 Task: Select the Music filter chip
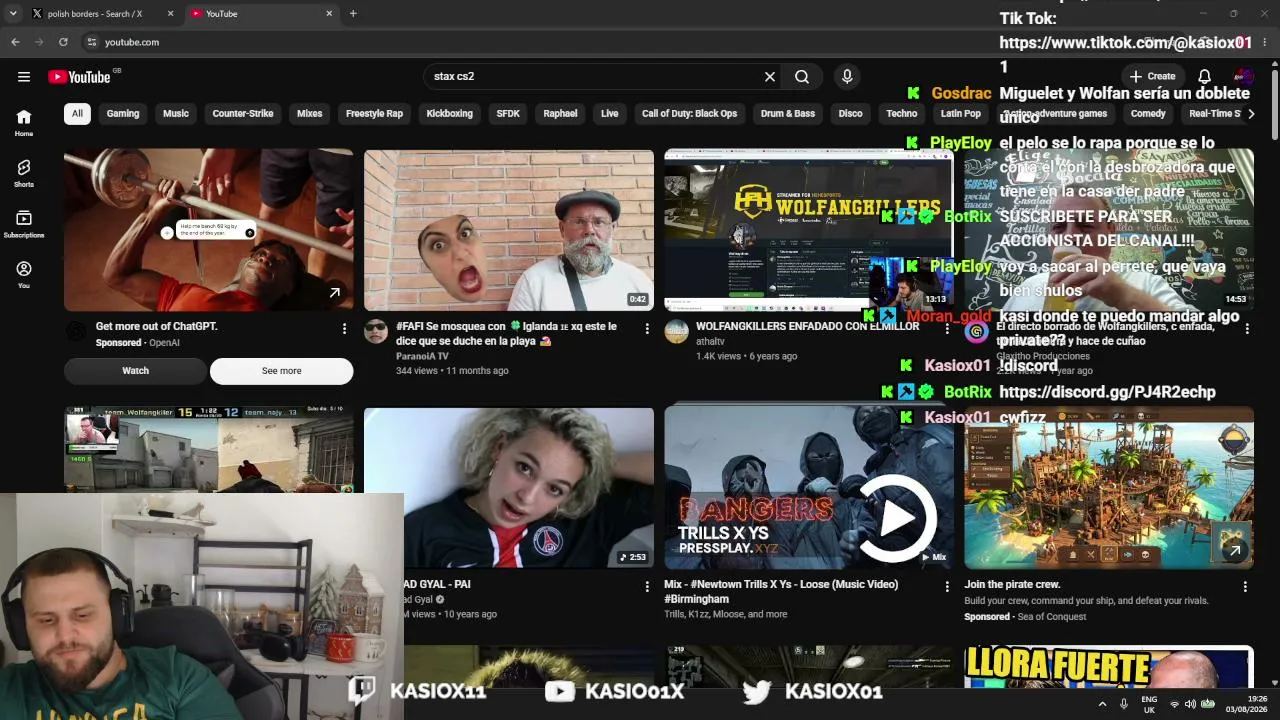point(176,114)
